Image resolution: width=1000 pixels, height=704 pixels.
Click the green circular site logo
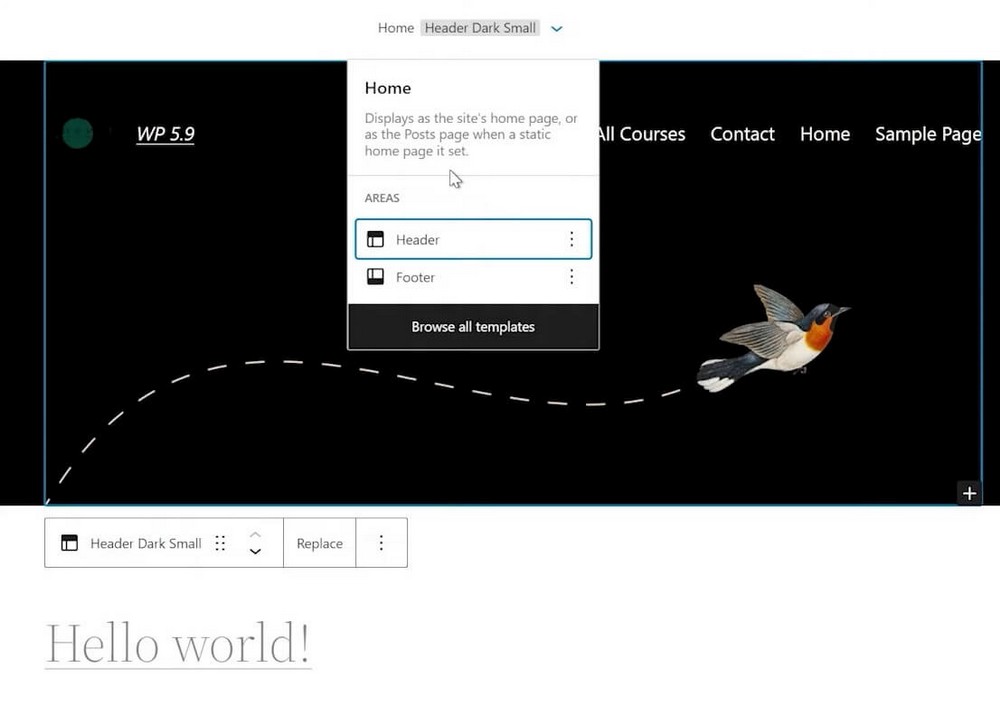[78, 133]
